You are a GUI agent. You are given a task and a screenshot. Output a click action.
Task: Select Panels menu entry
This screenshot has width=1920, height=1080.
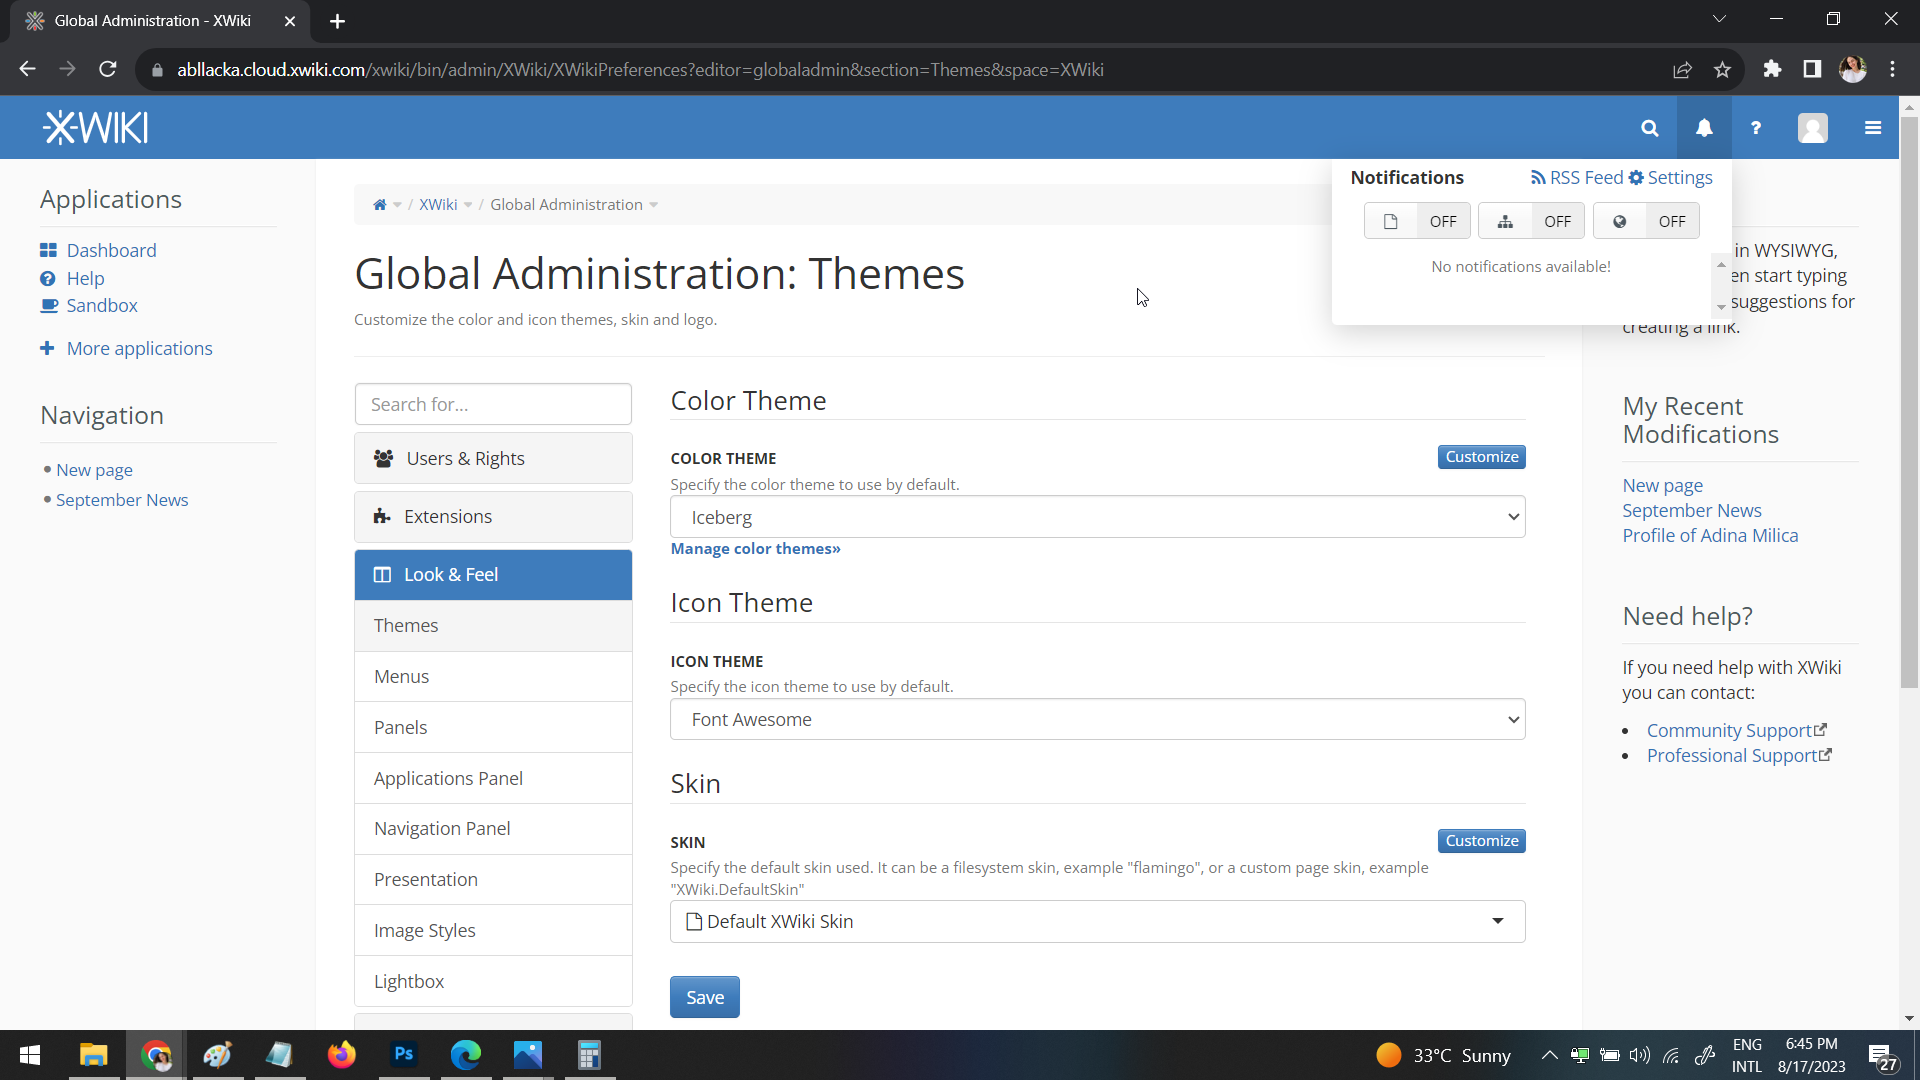tap(493, 727)
